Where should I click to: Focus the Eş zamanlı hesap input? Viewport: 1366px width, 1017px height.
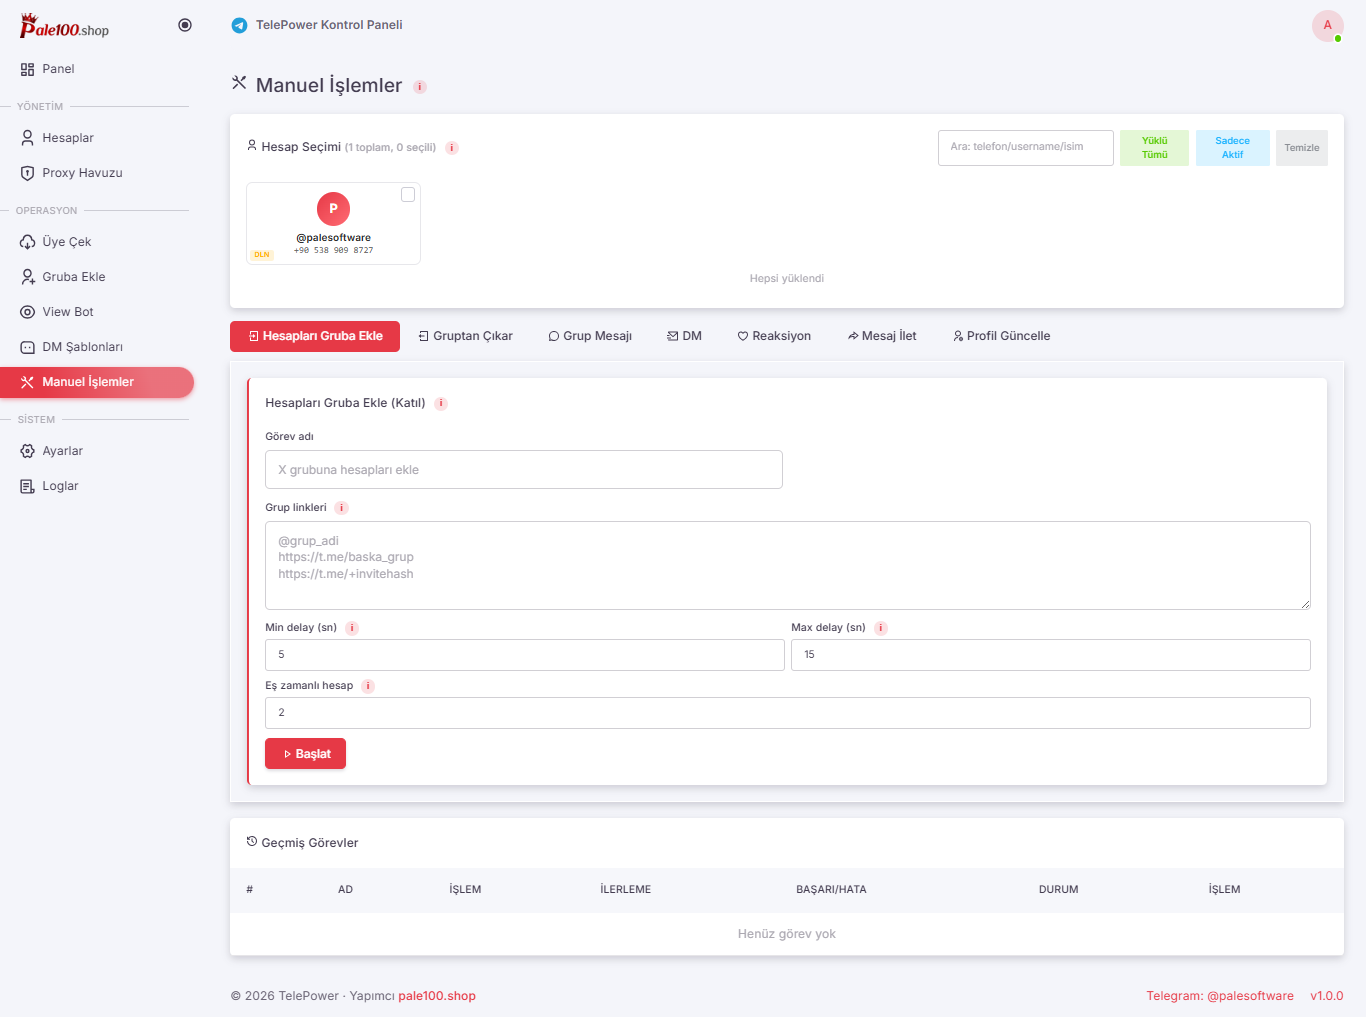pos(788,713)
